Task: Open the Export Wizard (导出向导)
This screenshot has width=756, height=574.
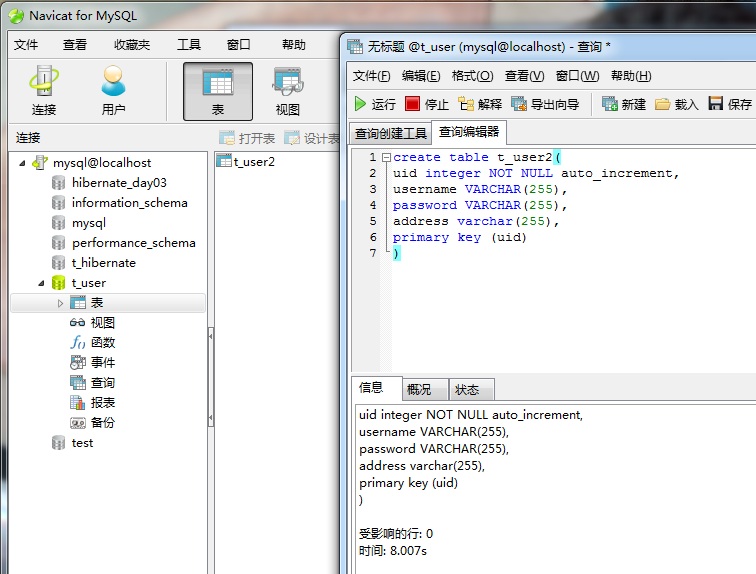Action: click(x=545, y=104)
